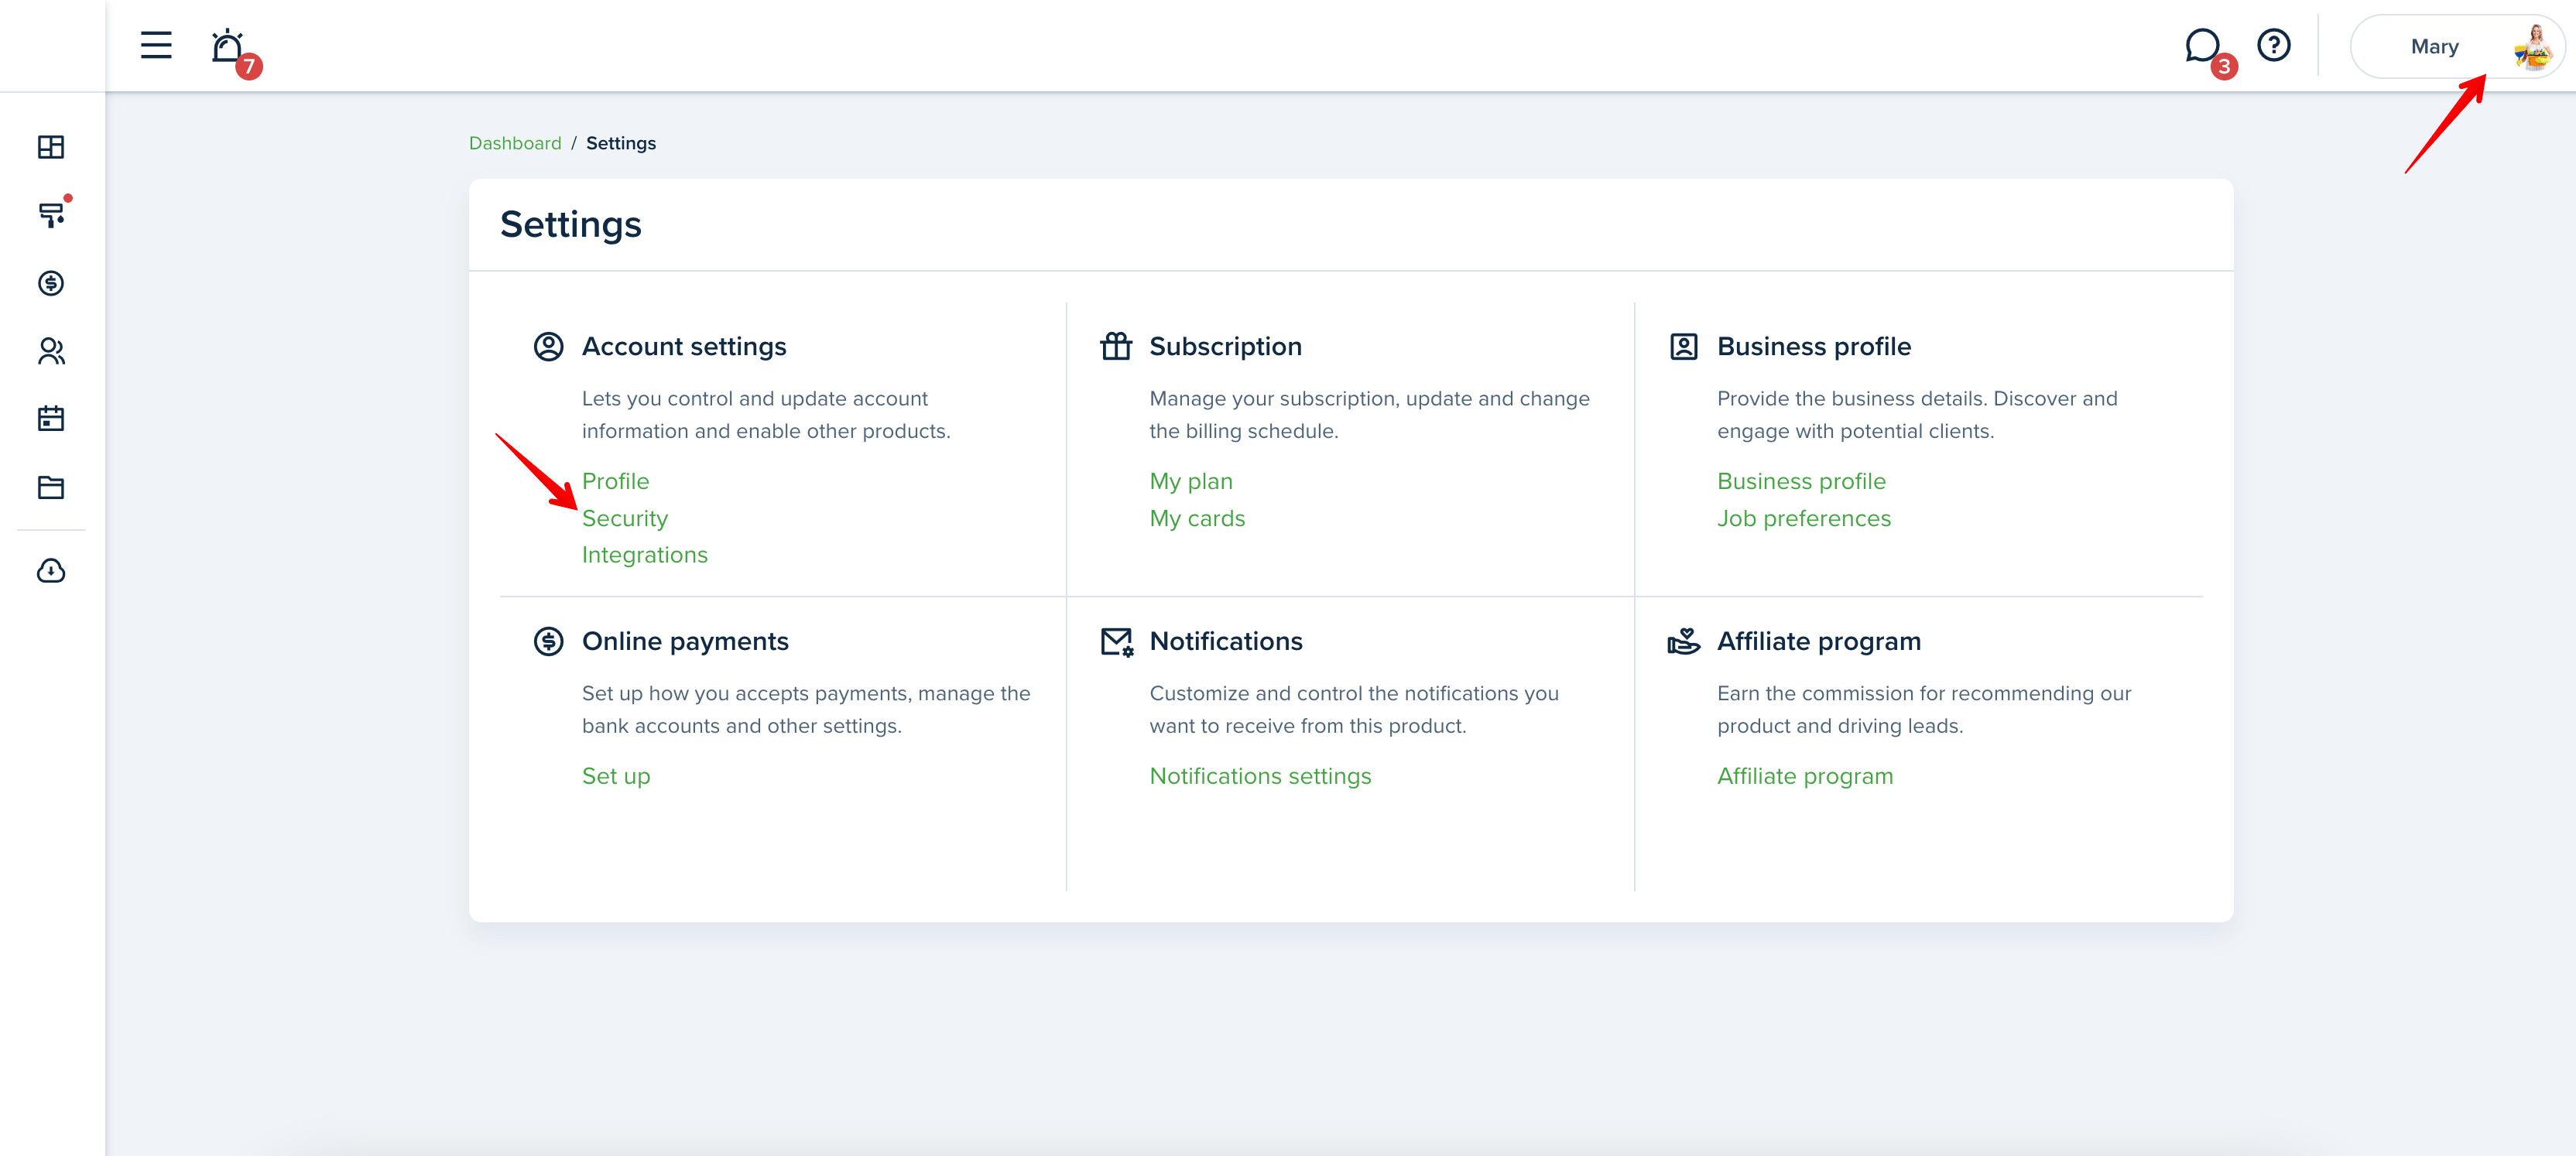Screen dimensions: 2576x1156
Task: Open Notifications settings link
Action: click(x=1260, y=776)
